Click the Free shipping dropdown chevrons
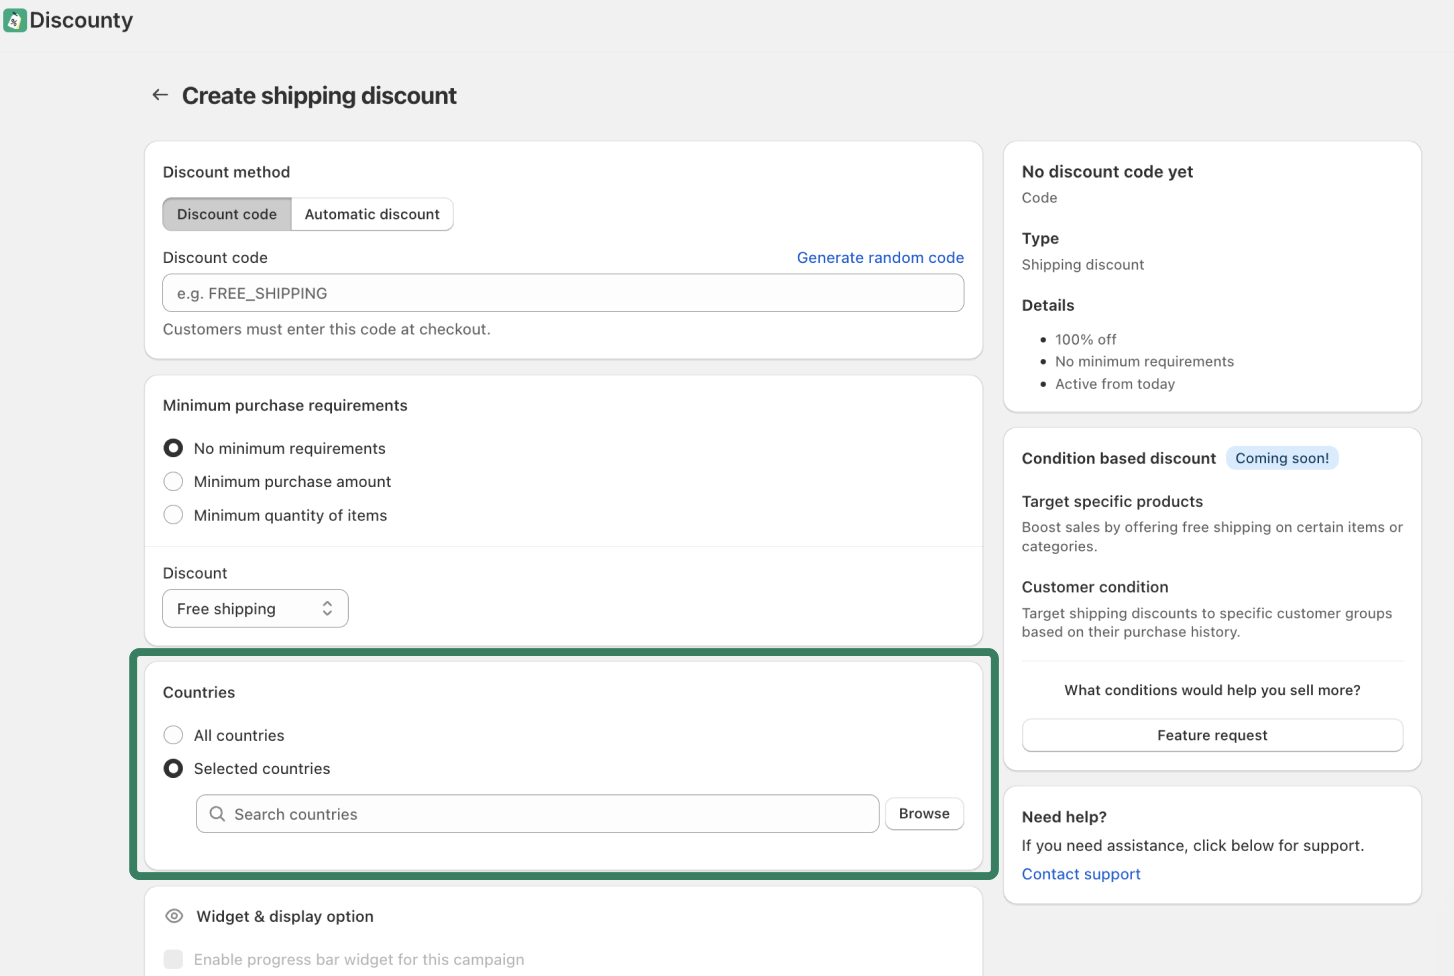Image resolution: width=1454 pixels, height=976 pixels. pyautogui.click(x=327, y=609)
